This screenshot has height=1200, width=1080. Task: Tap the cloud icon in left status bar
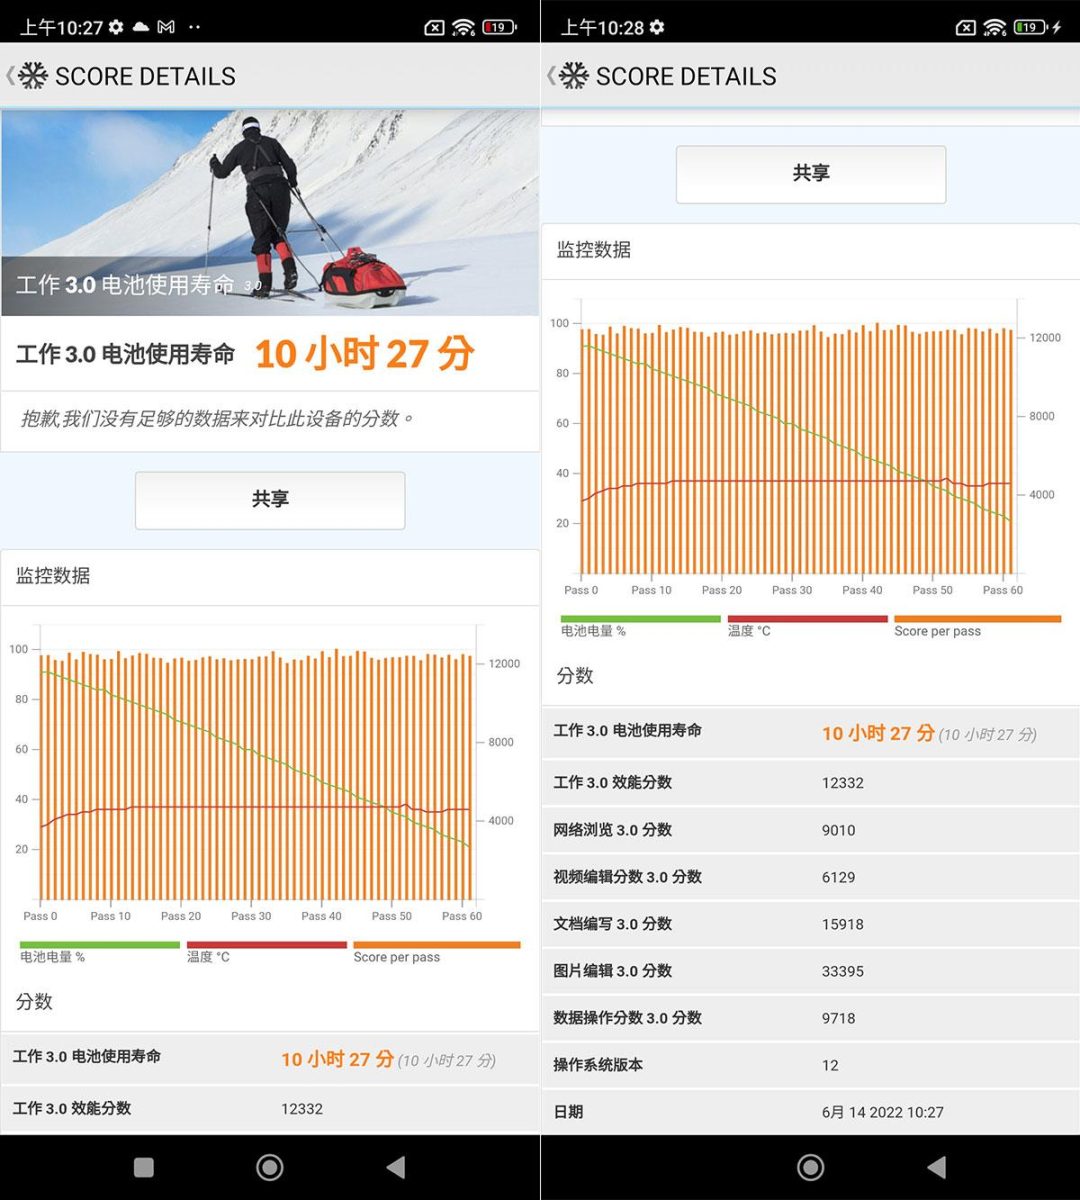[x=141, y=27]
